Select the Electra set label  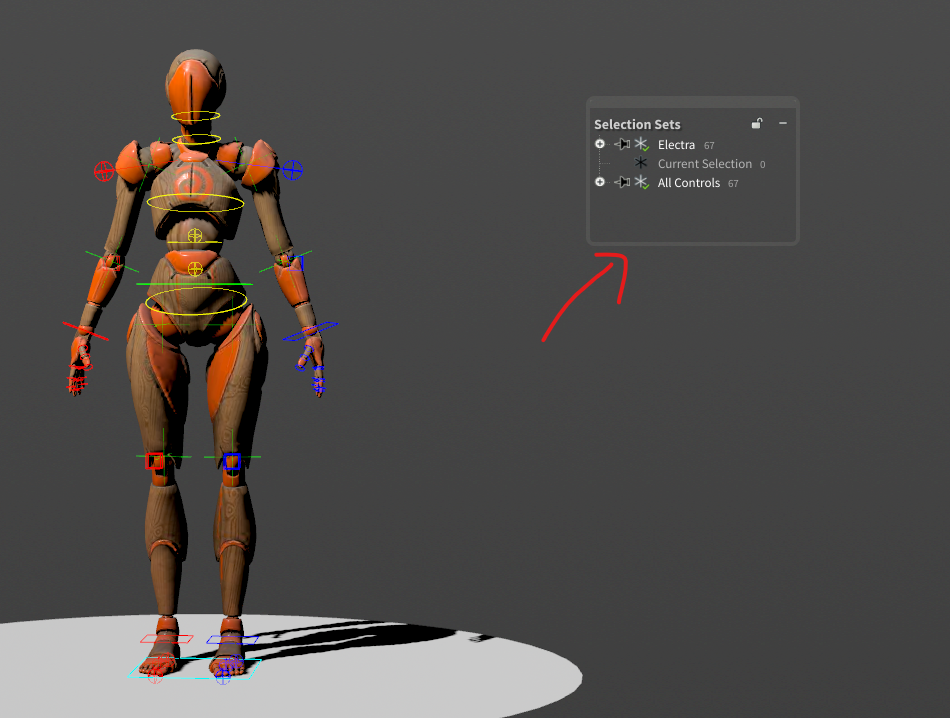676,146
